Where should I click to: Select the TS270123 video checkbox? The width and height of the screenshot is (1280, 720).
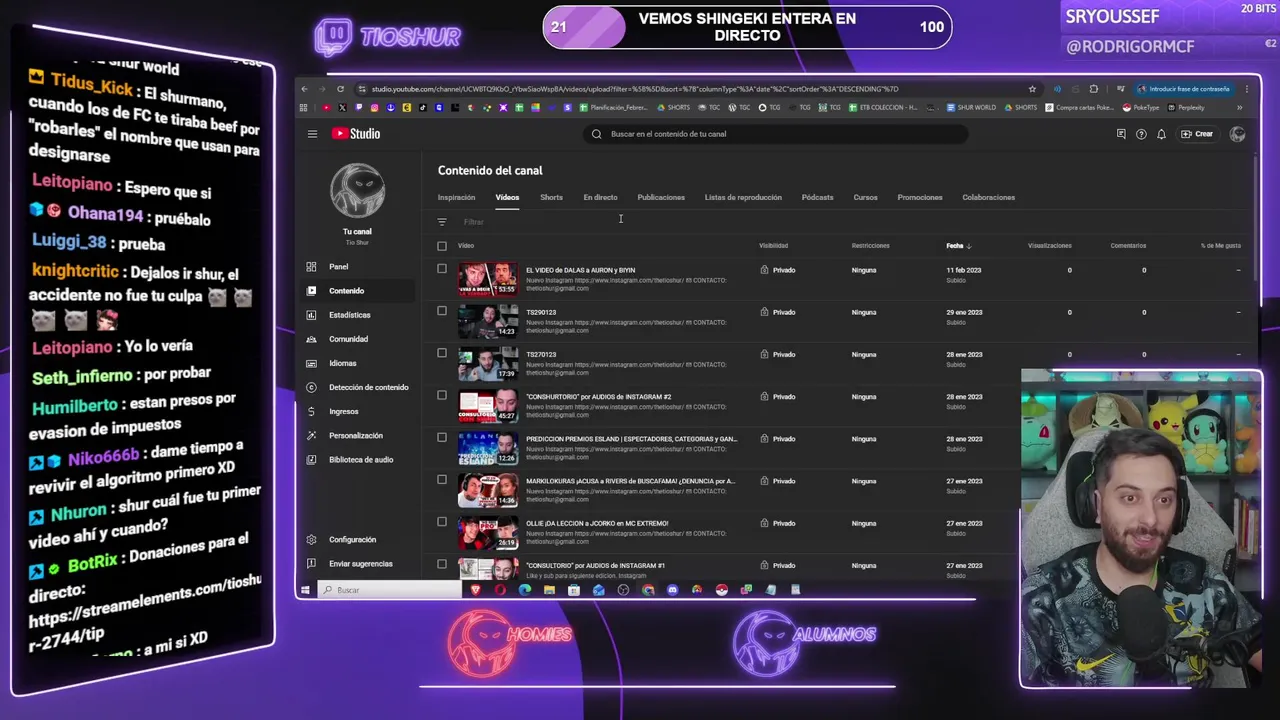click(x=442, y=352)
